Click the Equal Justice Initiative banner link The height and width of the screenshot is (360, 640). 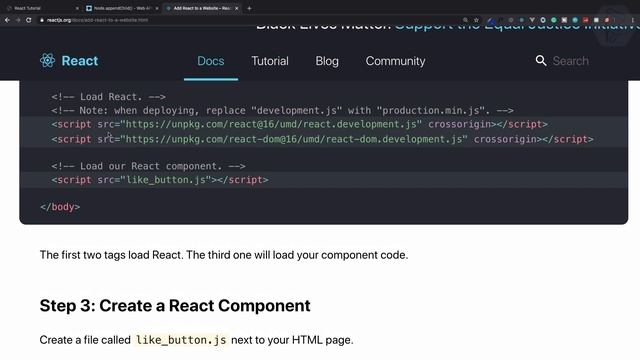517,27
